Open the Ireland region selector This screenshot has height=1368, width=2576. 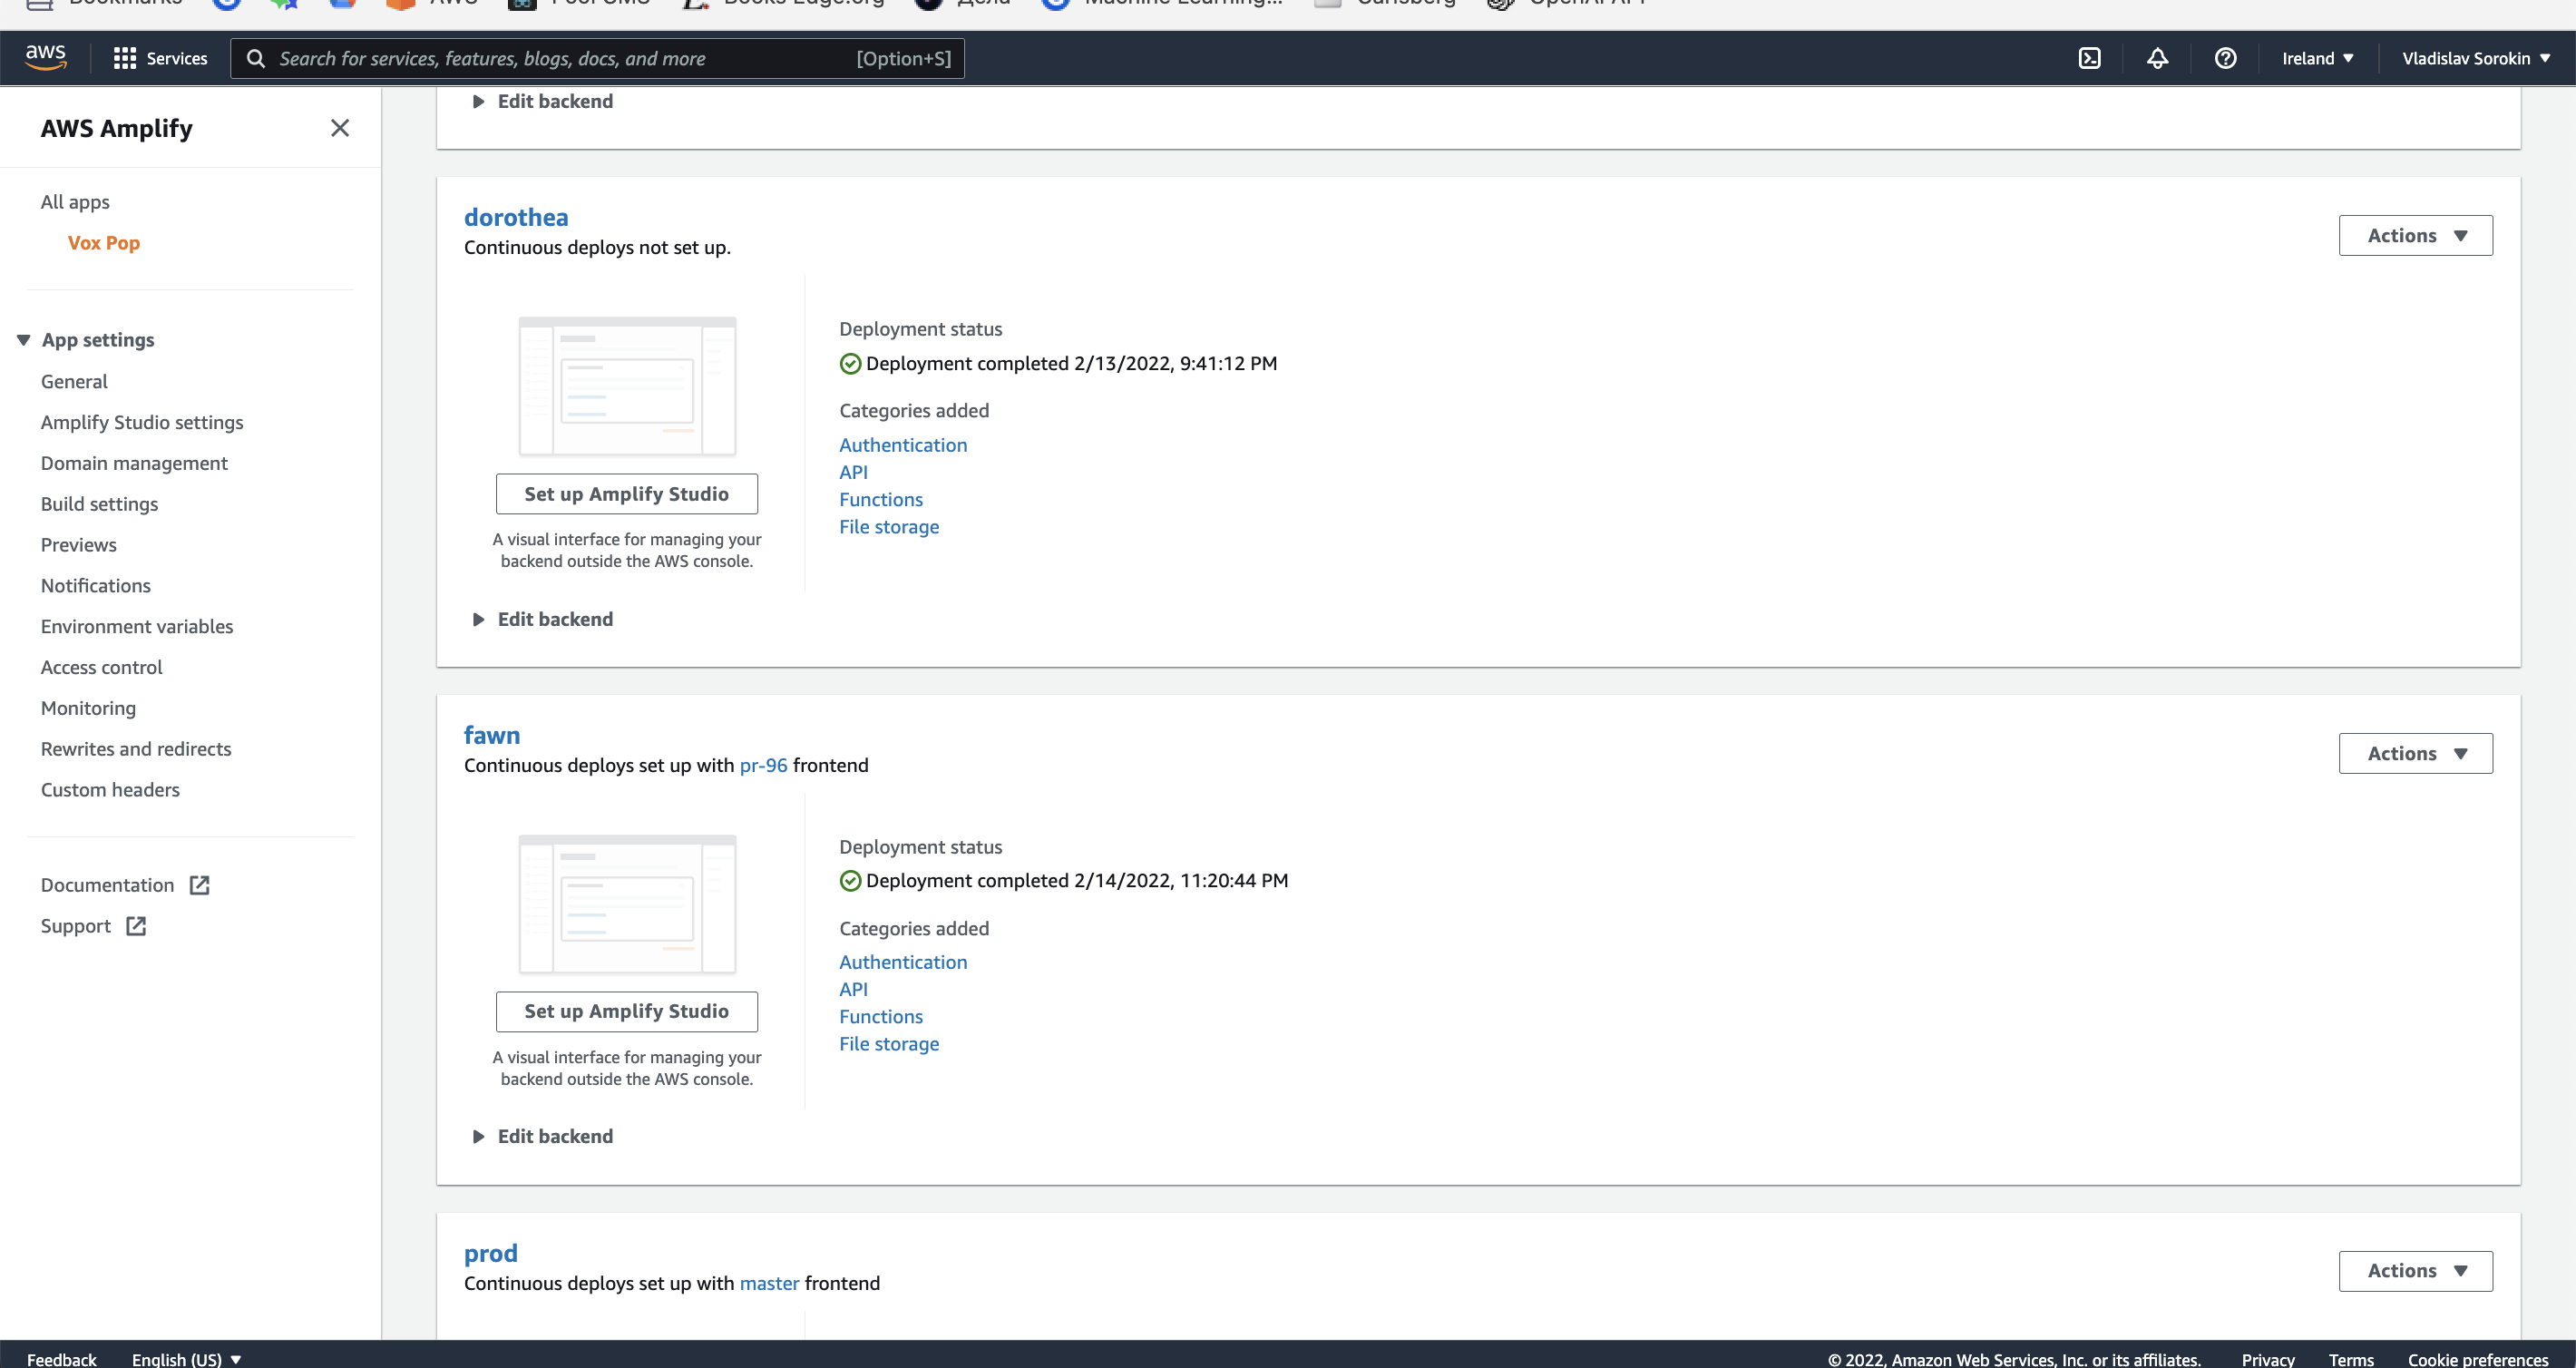click(2318, 58)
